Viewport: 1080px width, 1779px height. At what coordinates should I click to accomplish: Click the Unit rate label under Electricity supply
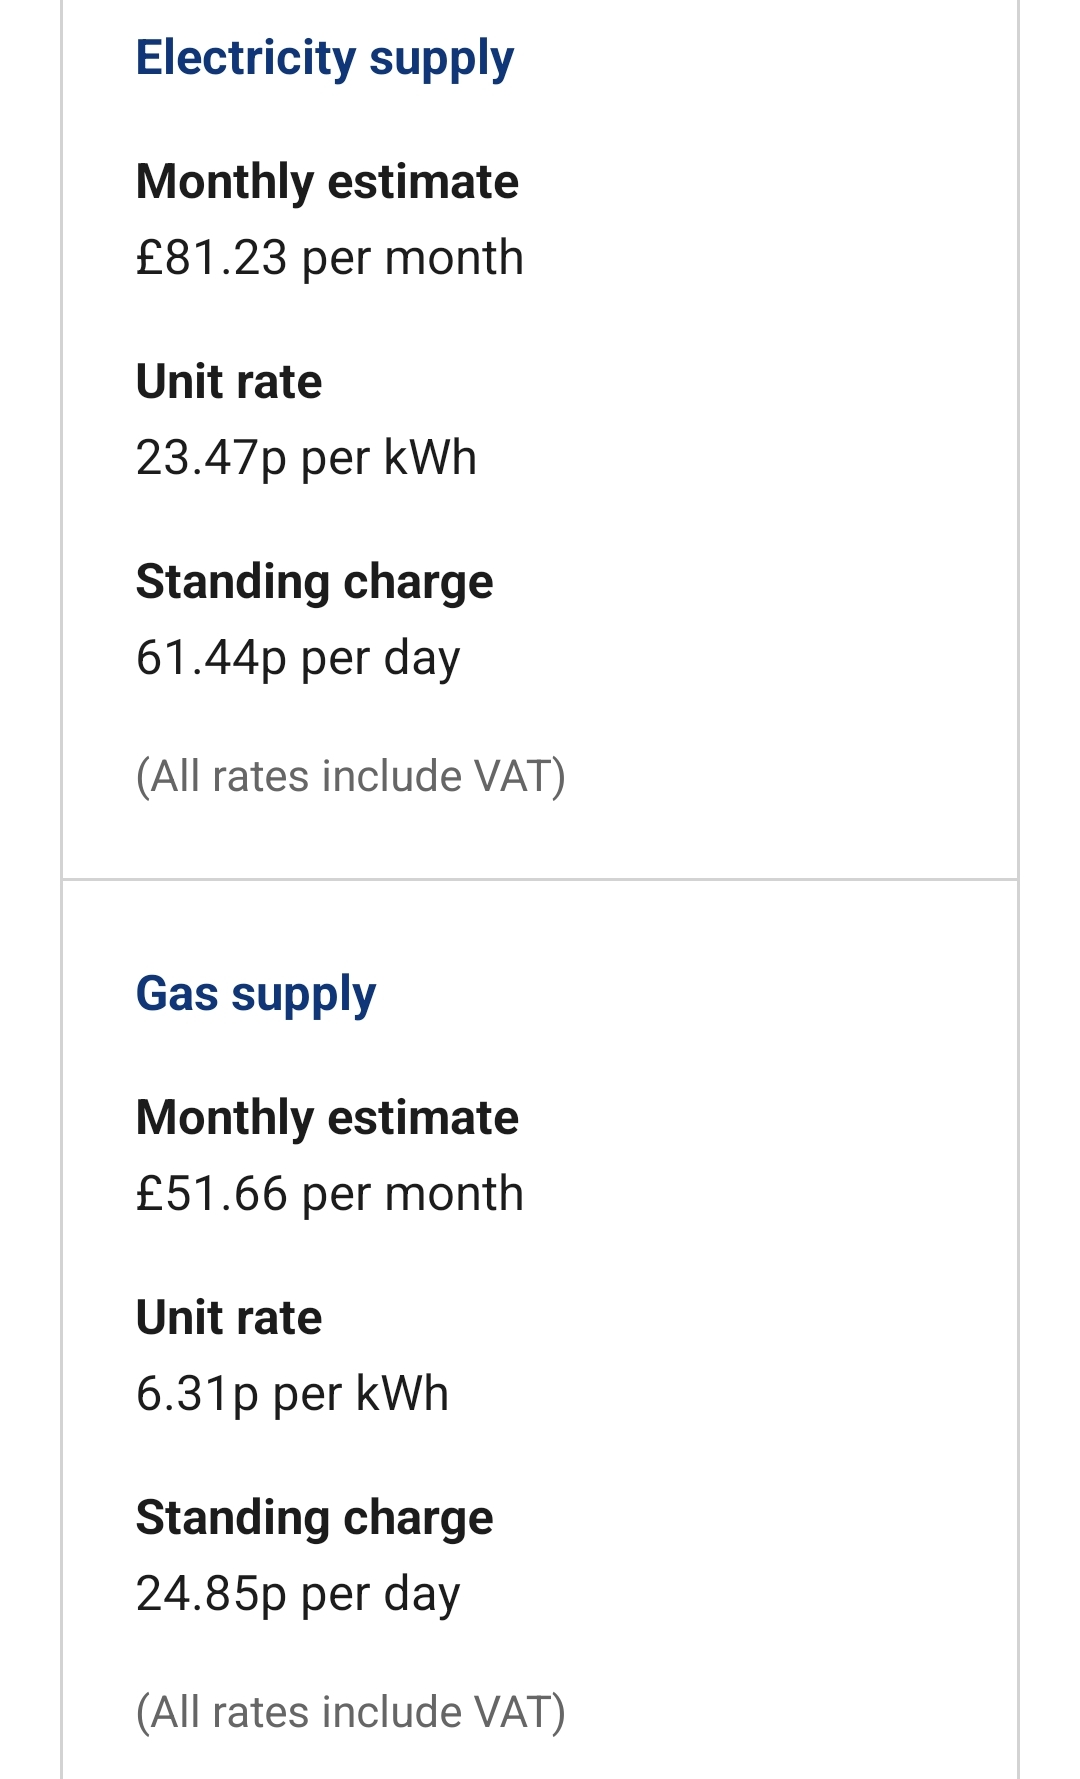click(x=229, y=382)
